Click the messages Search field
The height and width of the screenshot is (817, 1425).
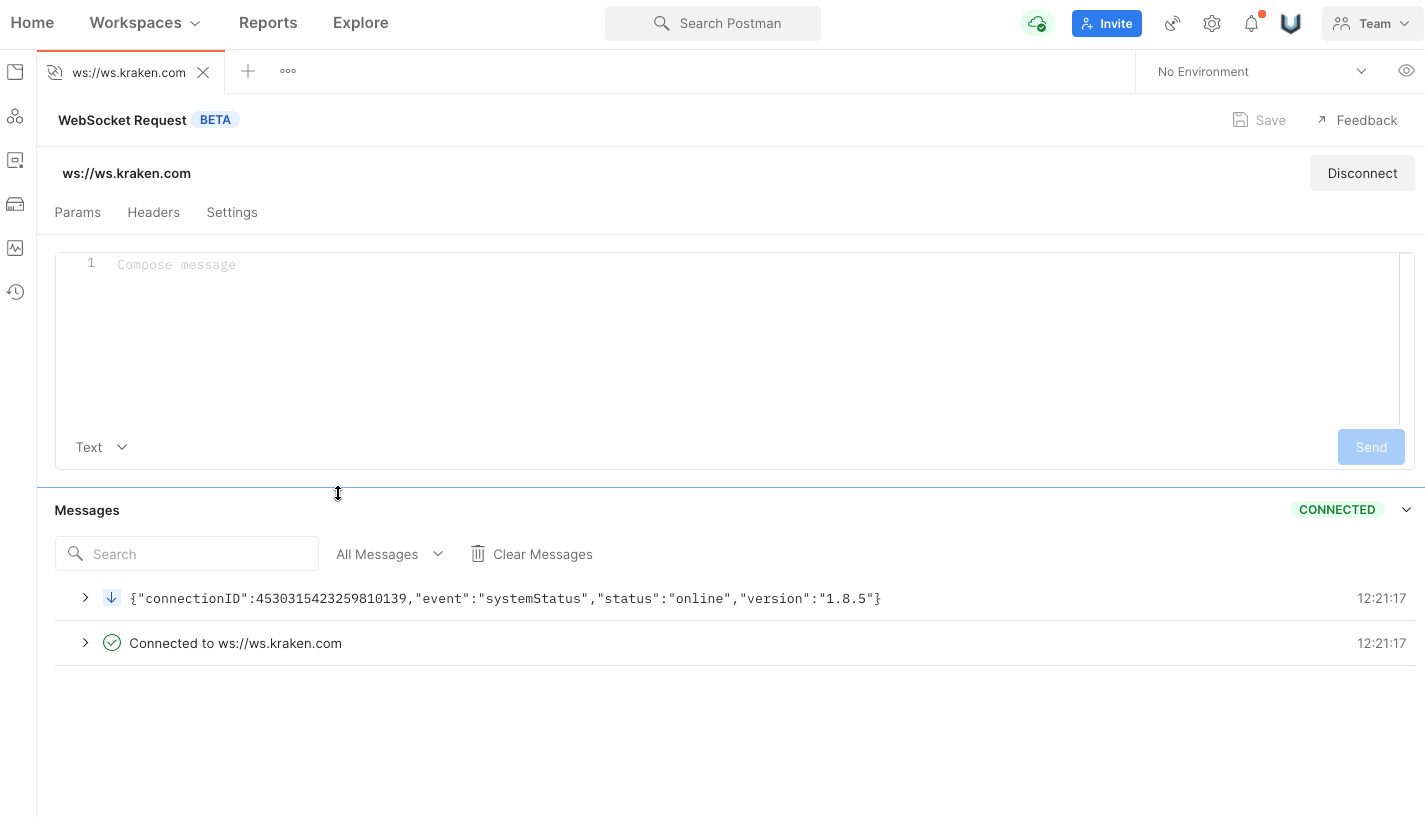click(187, 554)
